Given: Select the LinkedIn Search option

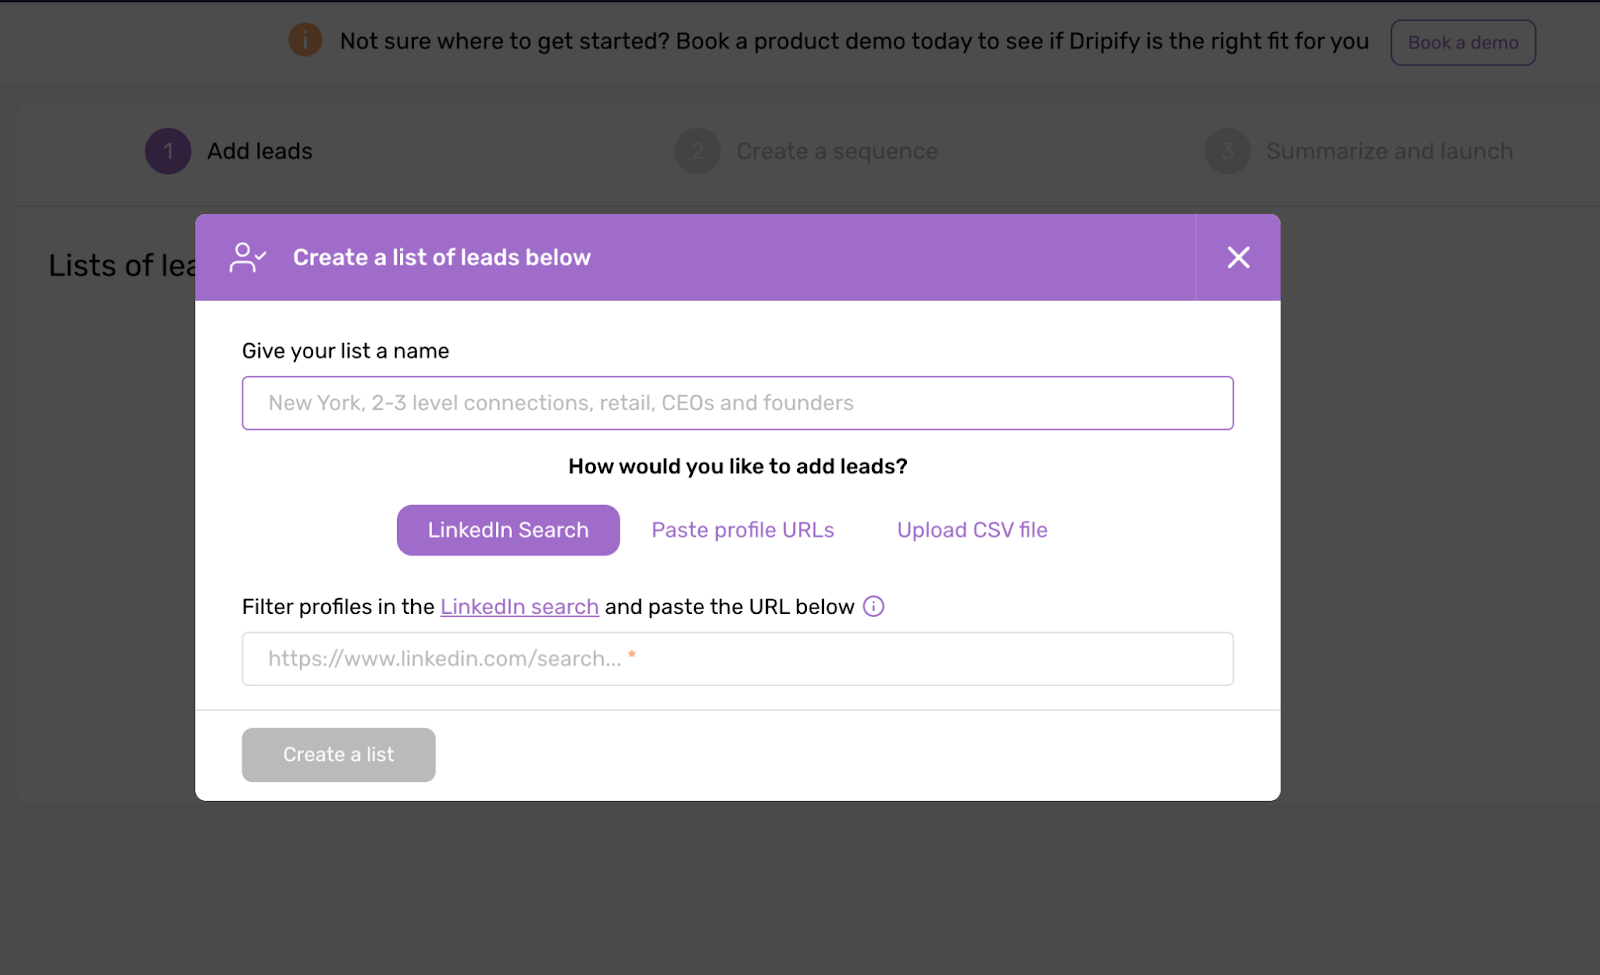Looking at the screenshot, I should [507, 530].
